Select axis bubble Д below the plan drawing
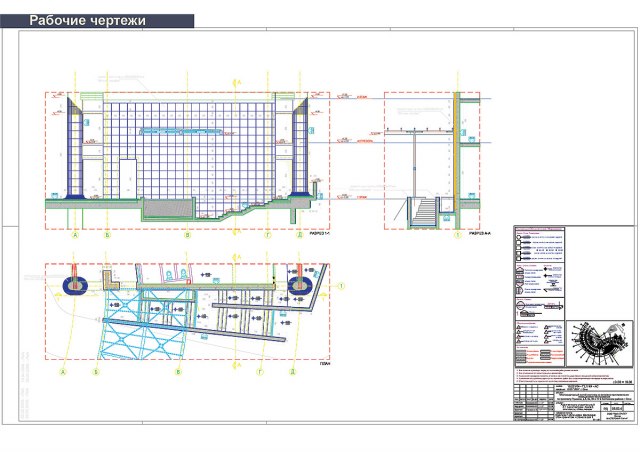 click(293, 372)
